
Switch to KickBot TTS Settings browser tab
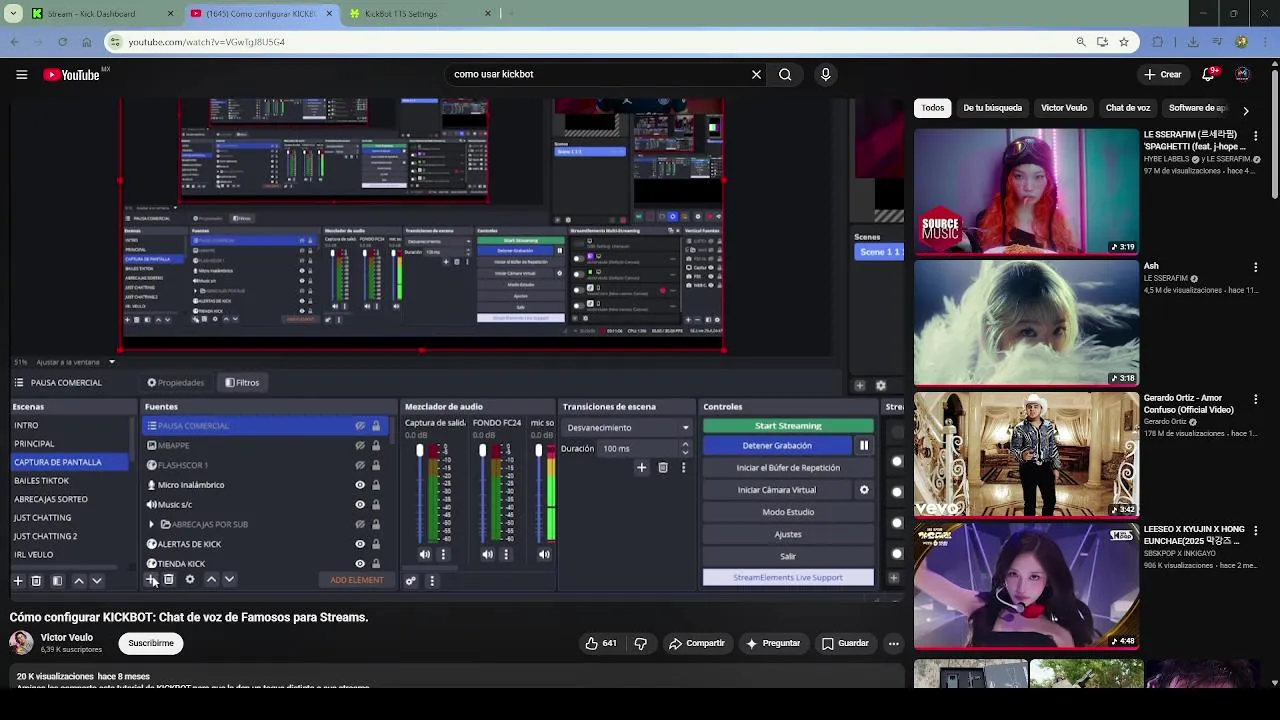point(420,14)
